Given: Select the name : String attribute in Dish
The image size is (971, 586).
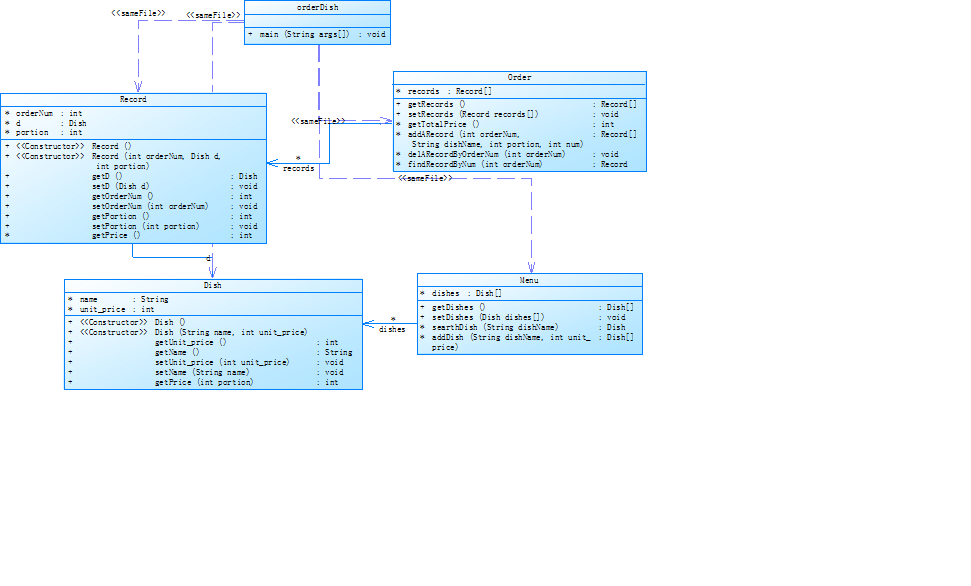Looking at the screenshot, I should [x=118, y=299].
